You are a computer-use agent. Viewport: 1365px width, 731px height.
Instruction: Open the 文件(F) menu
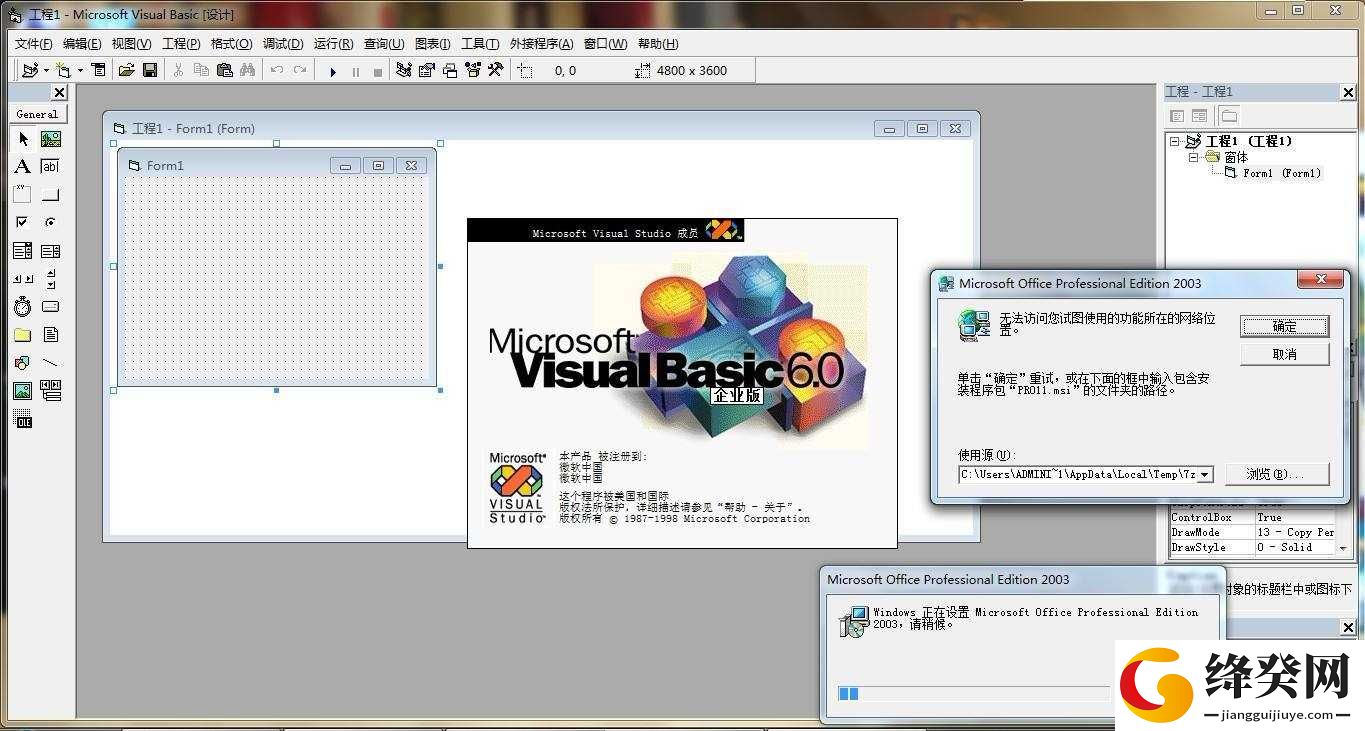click(x=34, y=44)
